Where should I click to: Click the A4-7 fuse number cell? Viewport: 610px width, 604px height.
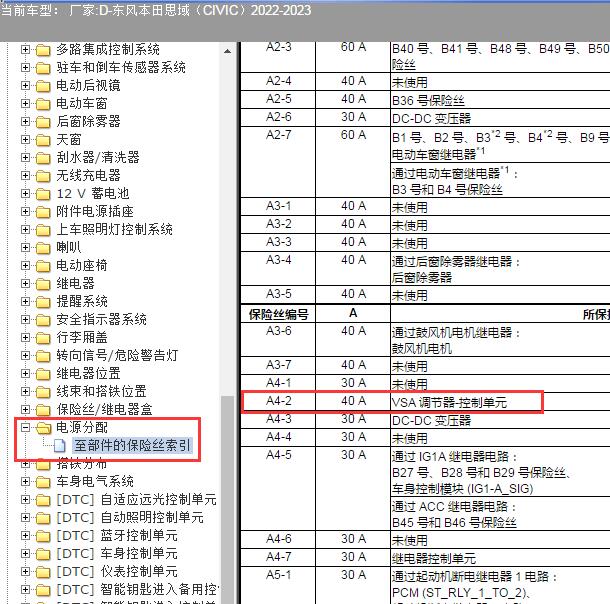tap(279, 557)
